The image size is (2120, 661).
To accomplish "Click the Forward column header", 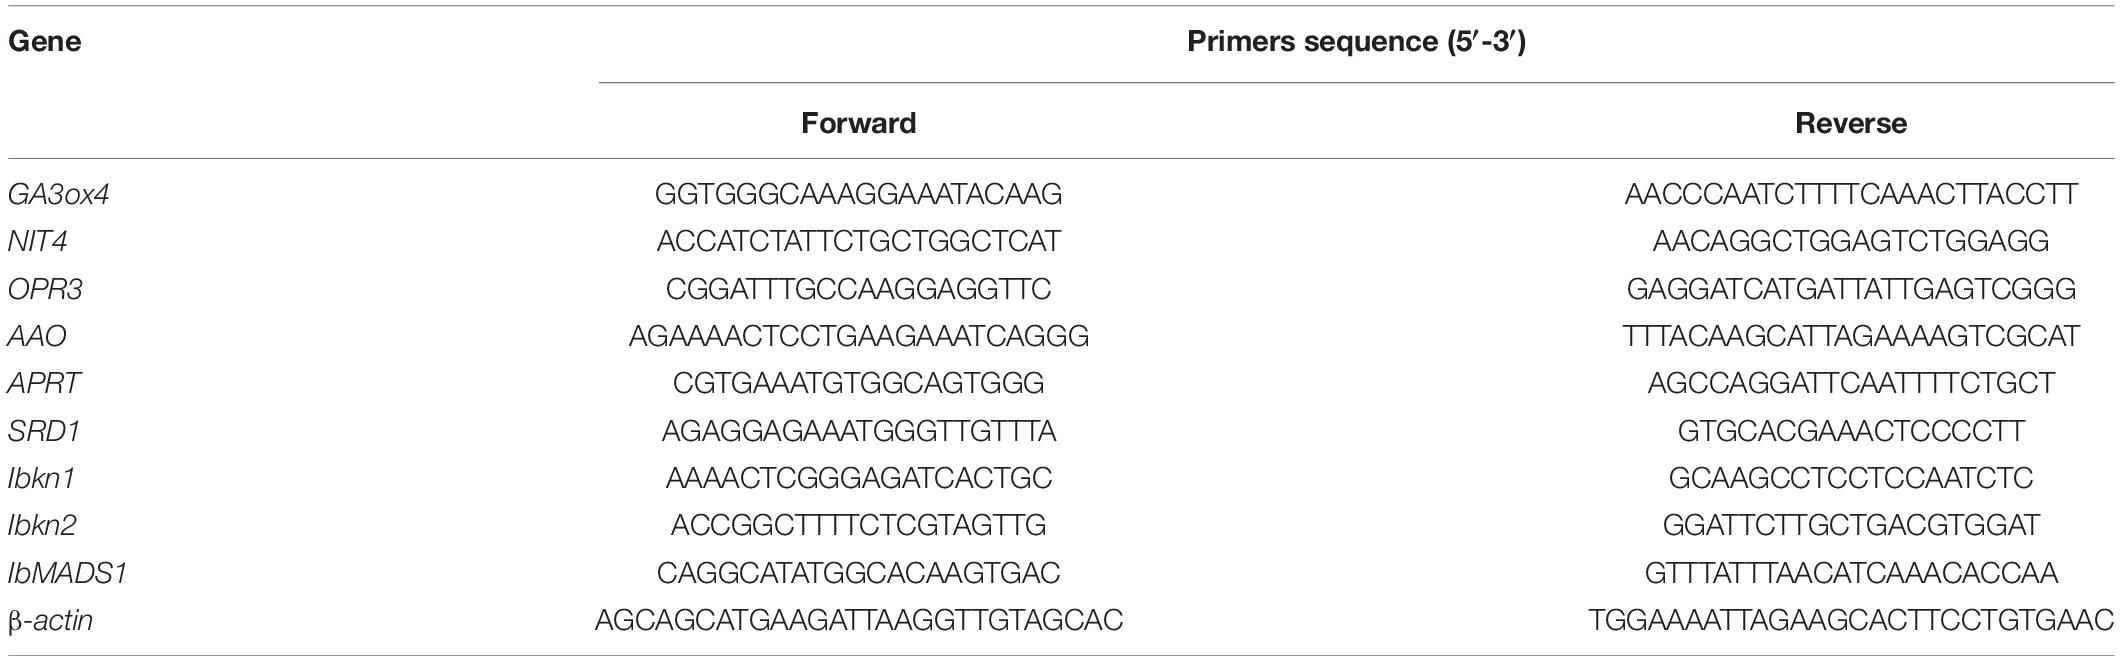I will [858, 123].
